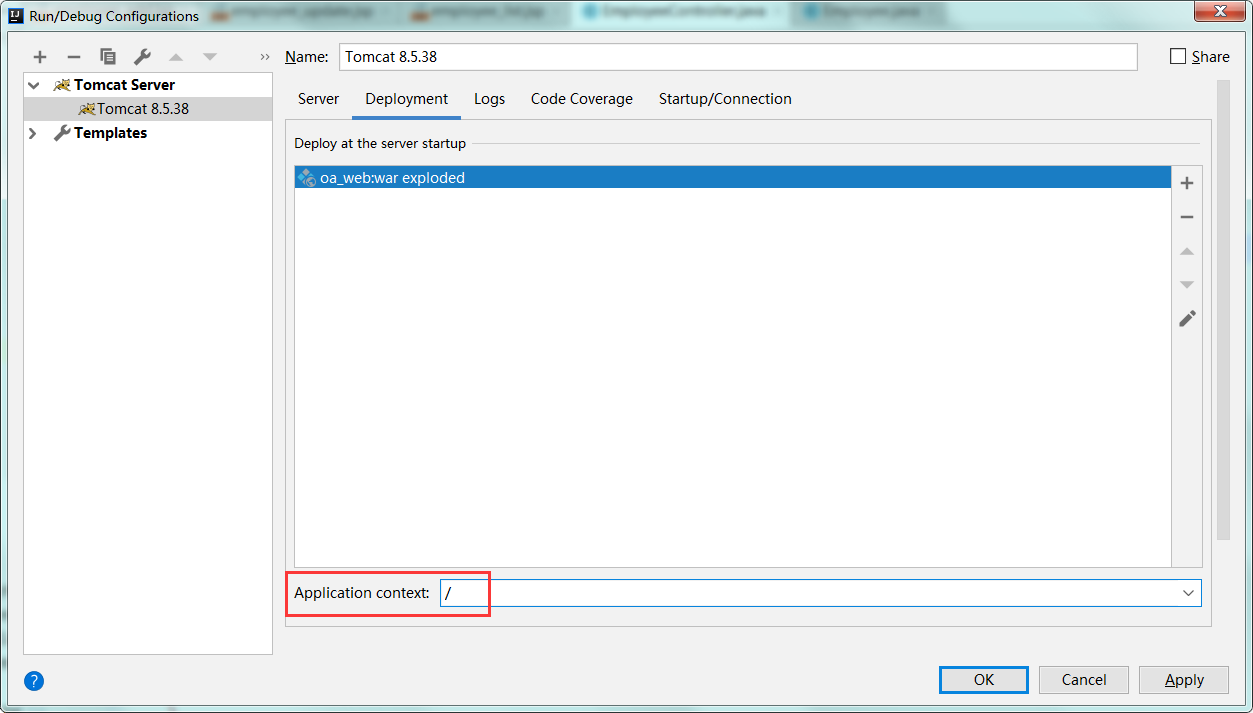This screenshot has width=1253, height=713.
Task: Click the Cancel button
Action: coord(1084,680)
